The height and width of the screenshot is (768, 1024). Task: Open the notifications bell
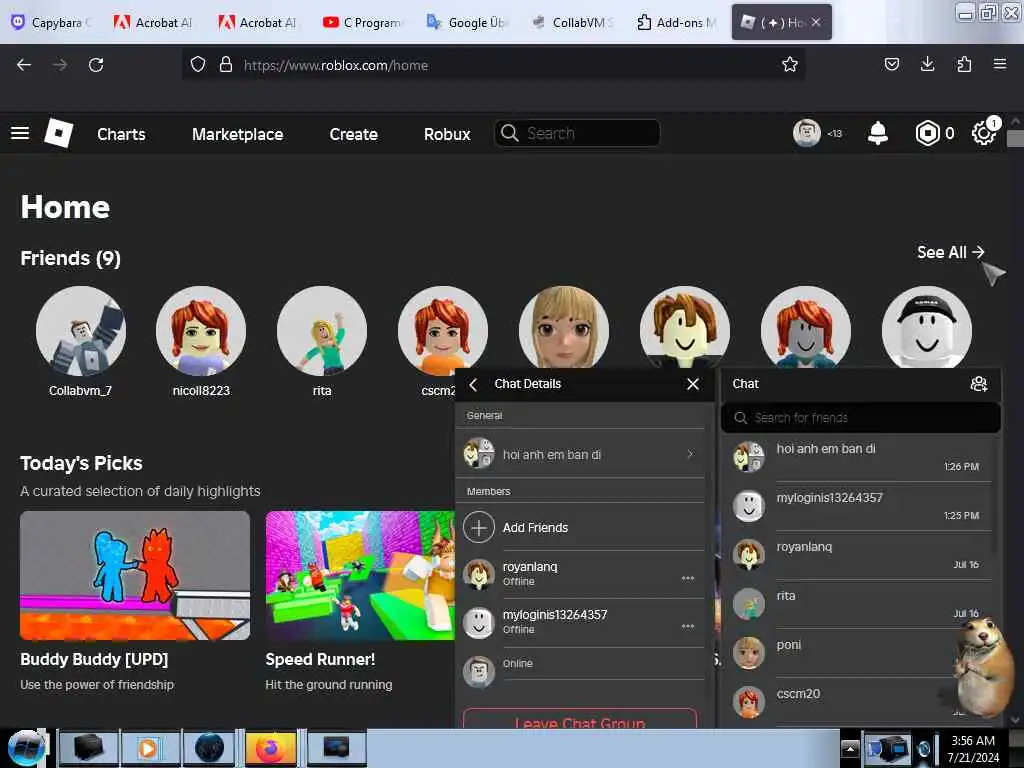877,133
